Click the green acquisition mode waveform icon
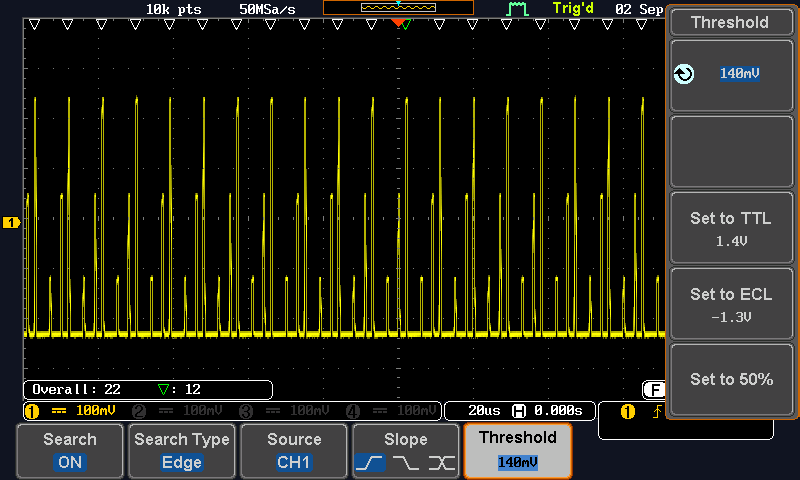800x480 pixels. (x=517, y=9)
